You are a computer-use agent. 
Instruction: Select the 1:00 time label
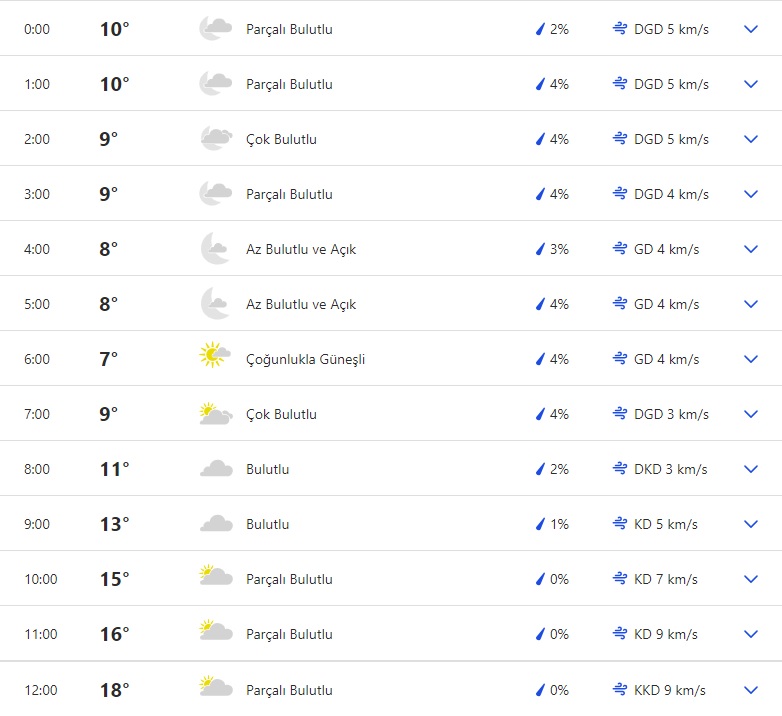coord(37,84)
